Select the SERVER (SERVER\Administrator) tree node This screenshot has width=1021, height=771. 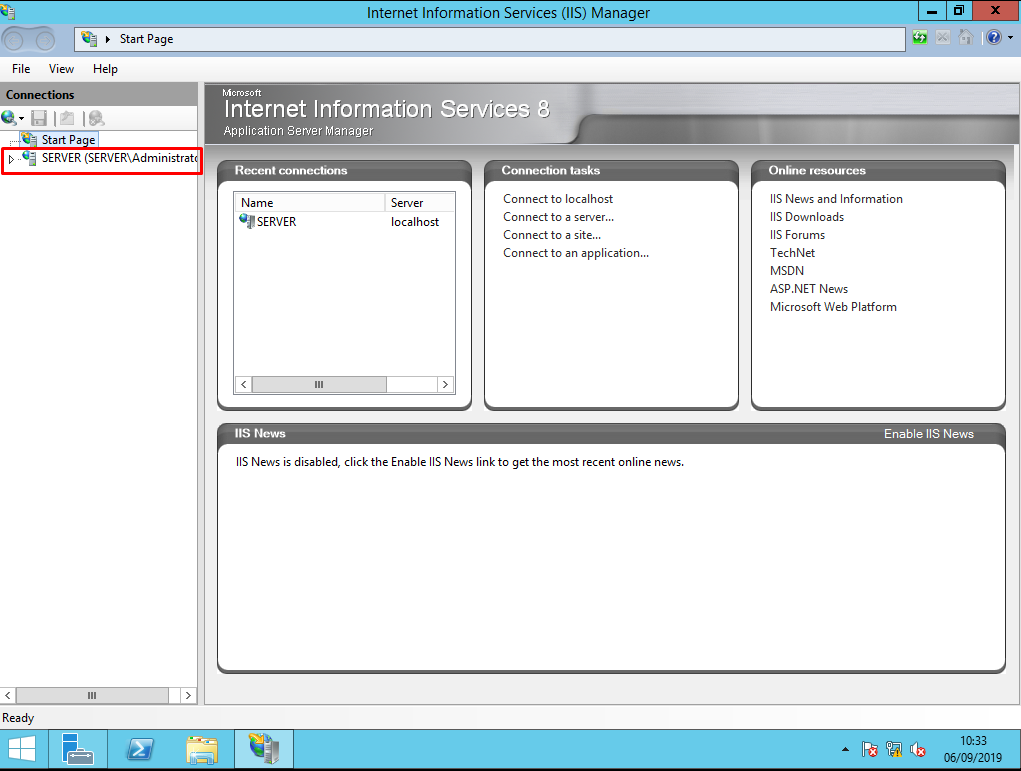tap(120, 158)
